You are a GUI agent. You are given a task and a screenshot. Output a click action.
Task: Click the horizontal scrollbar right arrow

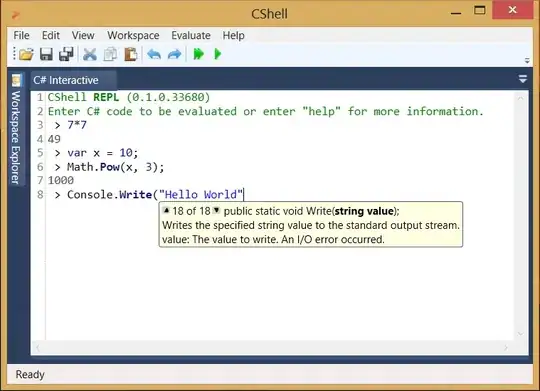(x=506, y=348)
